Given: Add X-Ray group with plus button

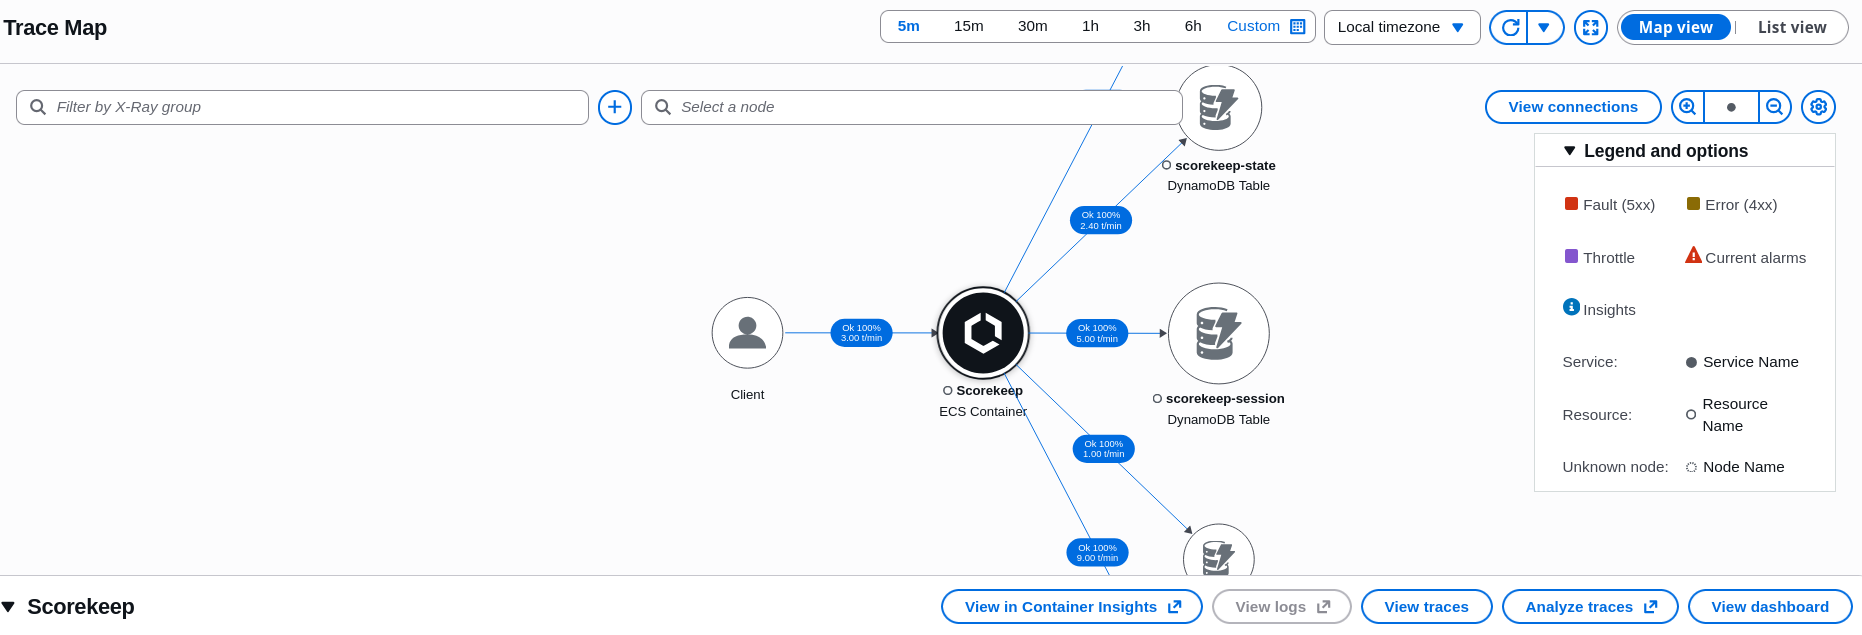Looking at the screenshot, I should [615, 107].
